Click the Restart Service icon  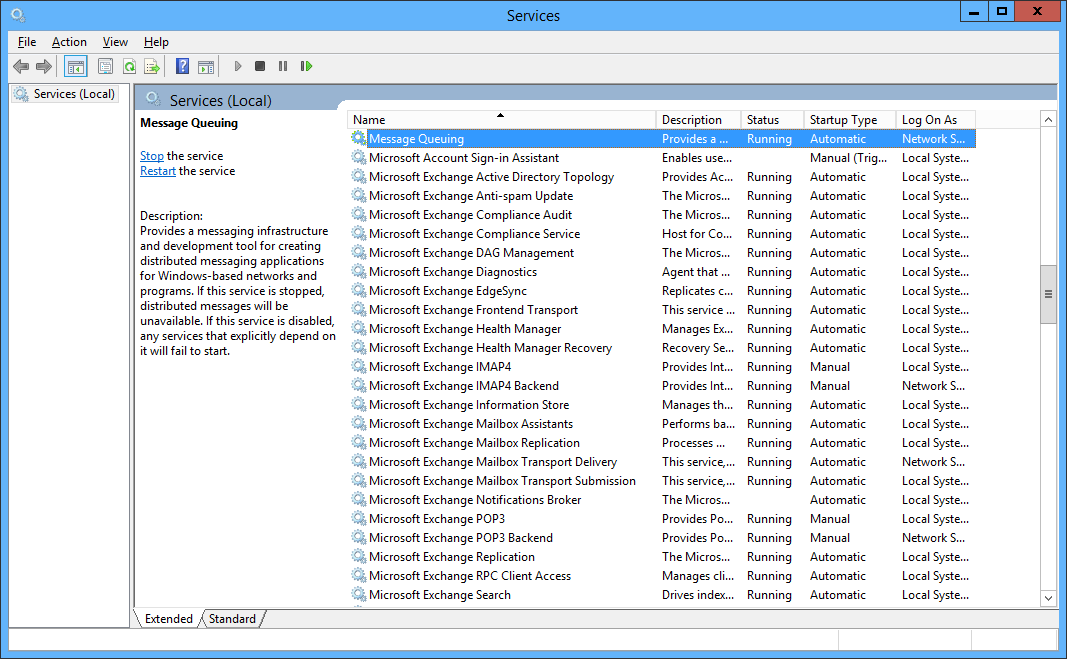tap(306, 66)
